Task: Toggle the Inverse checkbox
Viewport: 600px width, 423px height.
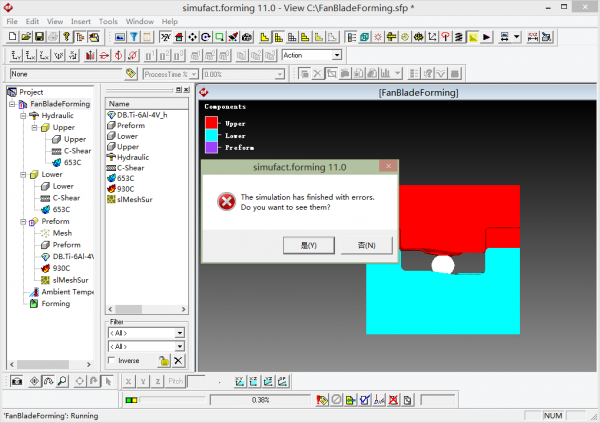Action: pos(111,360)
